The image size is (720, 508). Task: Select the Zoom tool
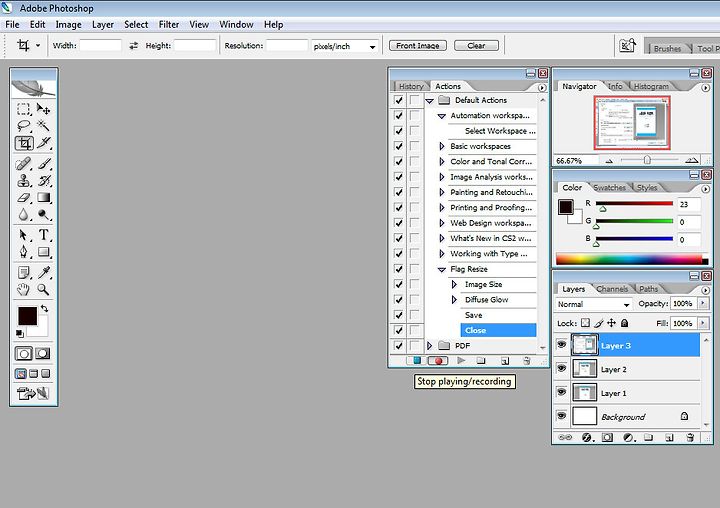[x=44, y=289]
